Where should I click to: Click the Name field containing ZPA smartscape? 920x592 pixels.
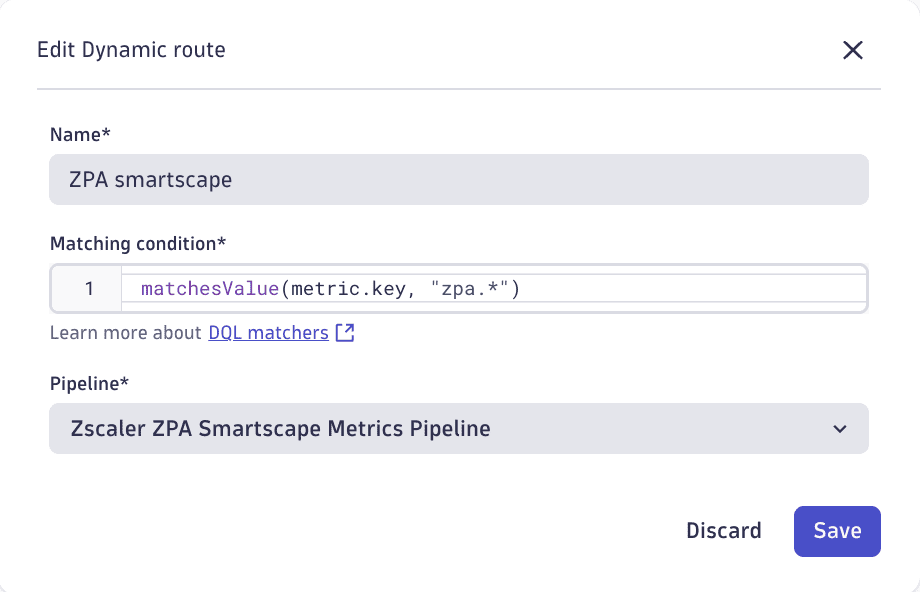459,180
